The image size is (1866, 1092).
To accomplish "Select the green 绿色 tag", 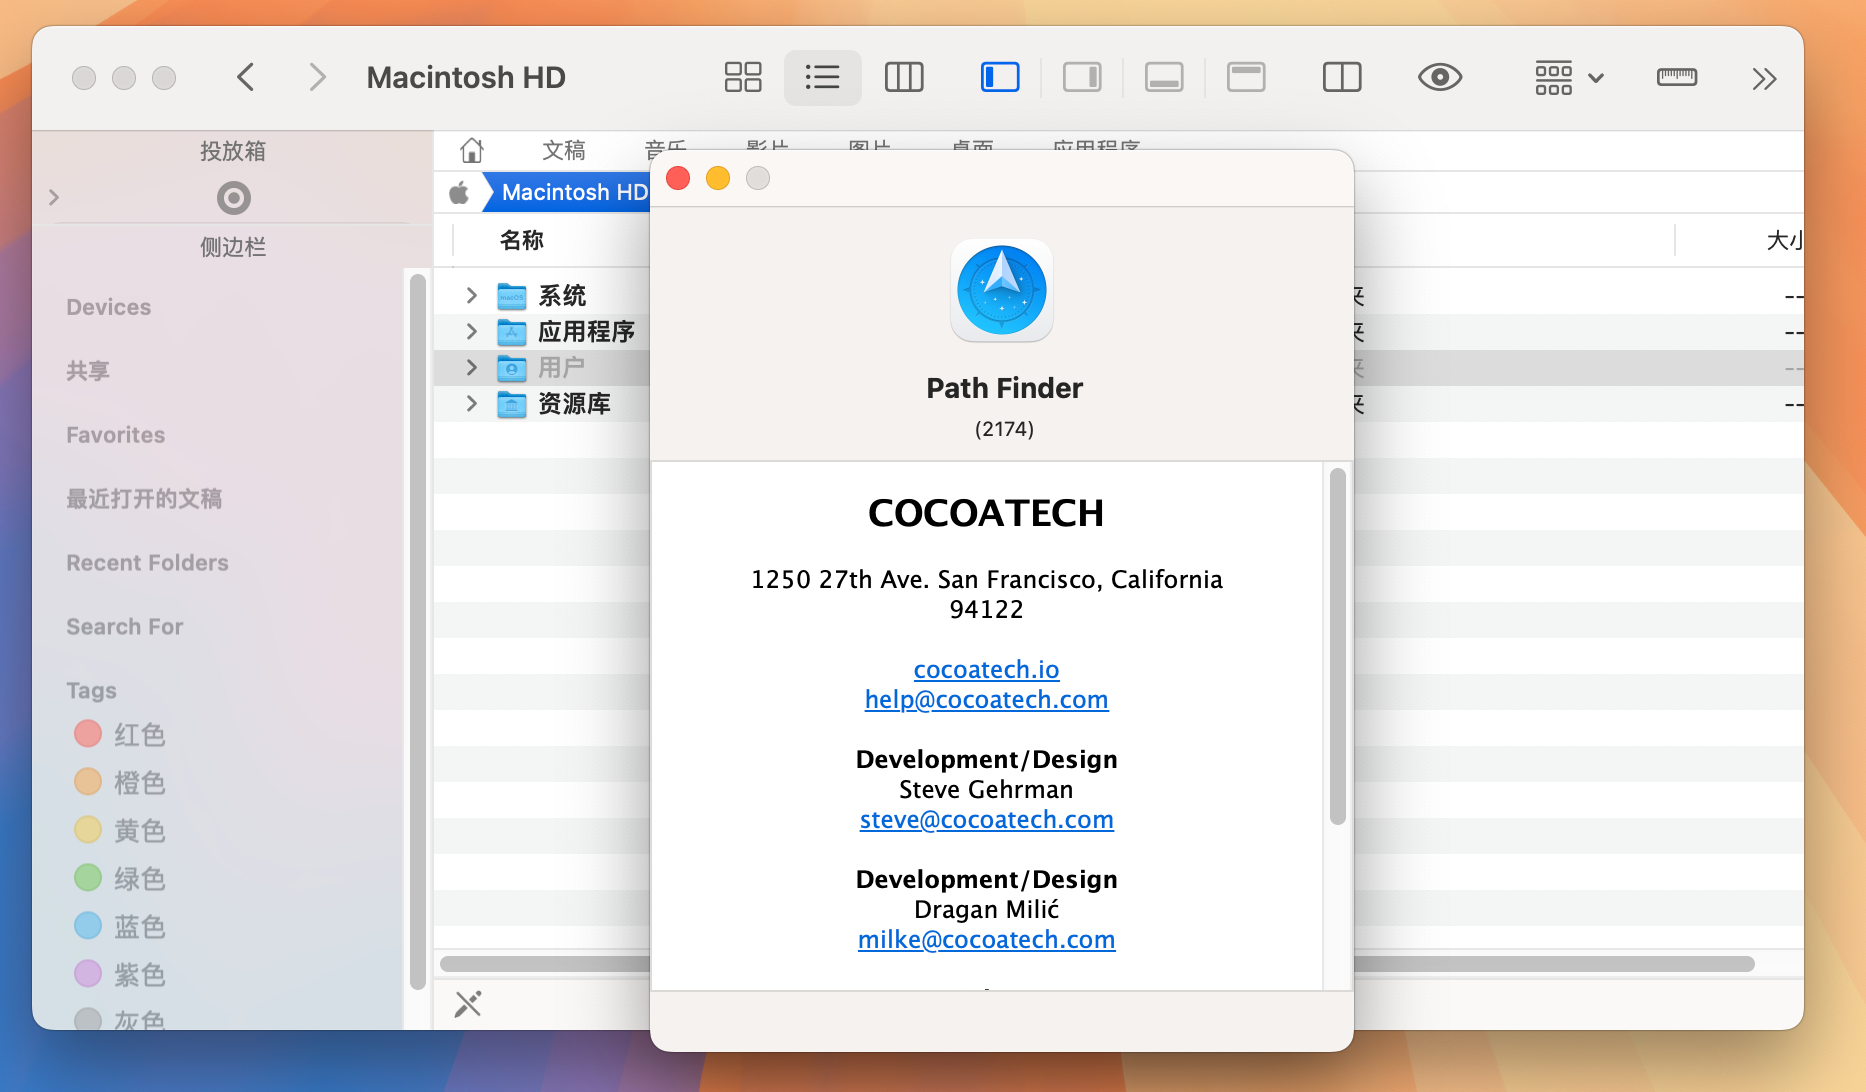I will coord(120,879).
